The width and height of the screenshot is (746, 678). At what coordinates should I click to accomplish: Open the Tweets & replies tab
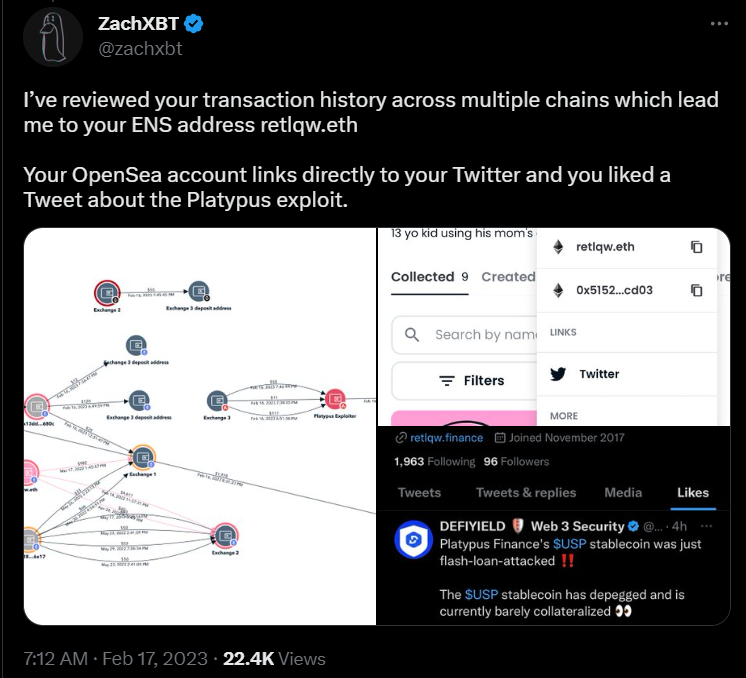(526, 492)
